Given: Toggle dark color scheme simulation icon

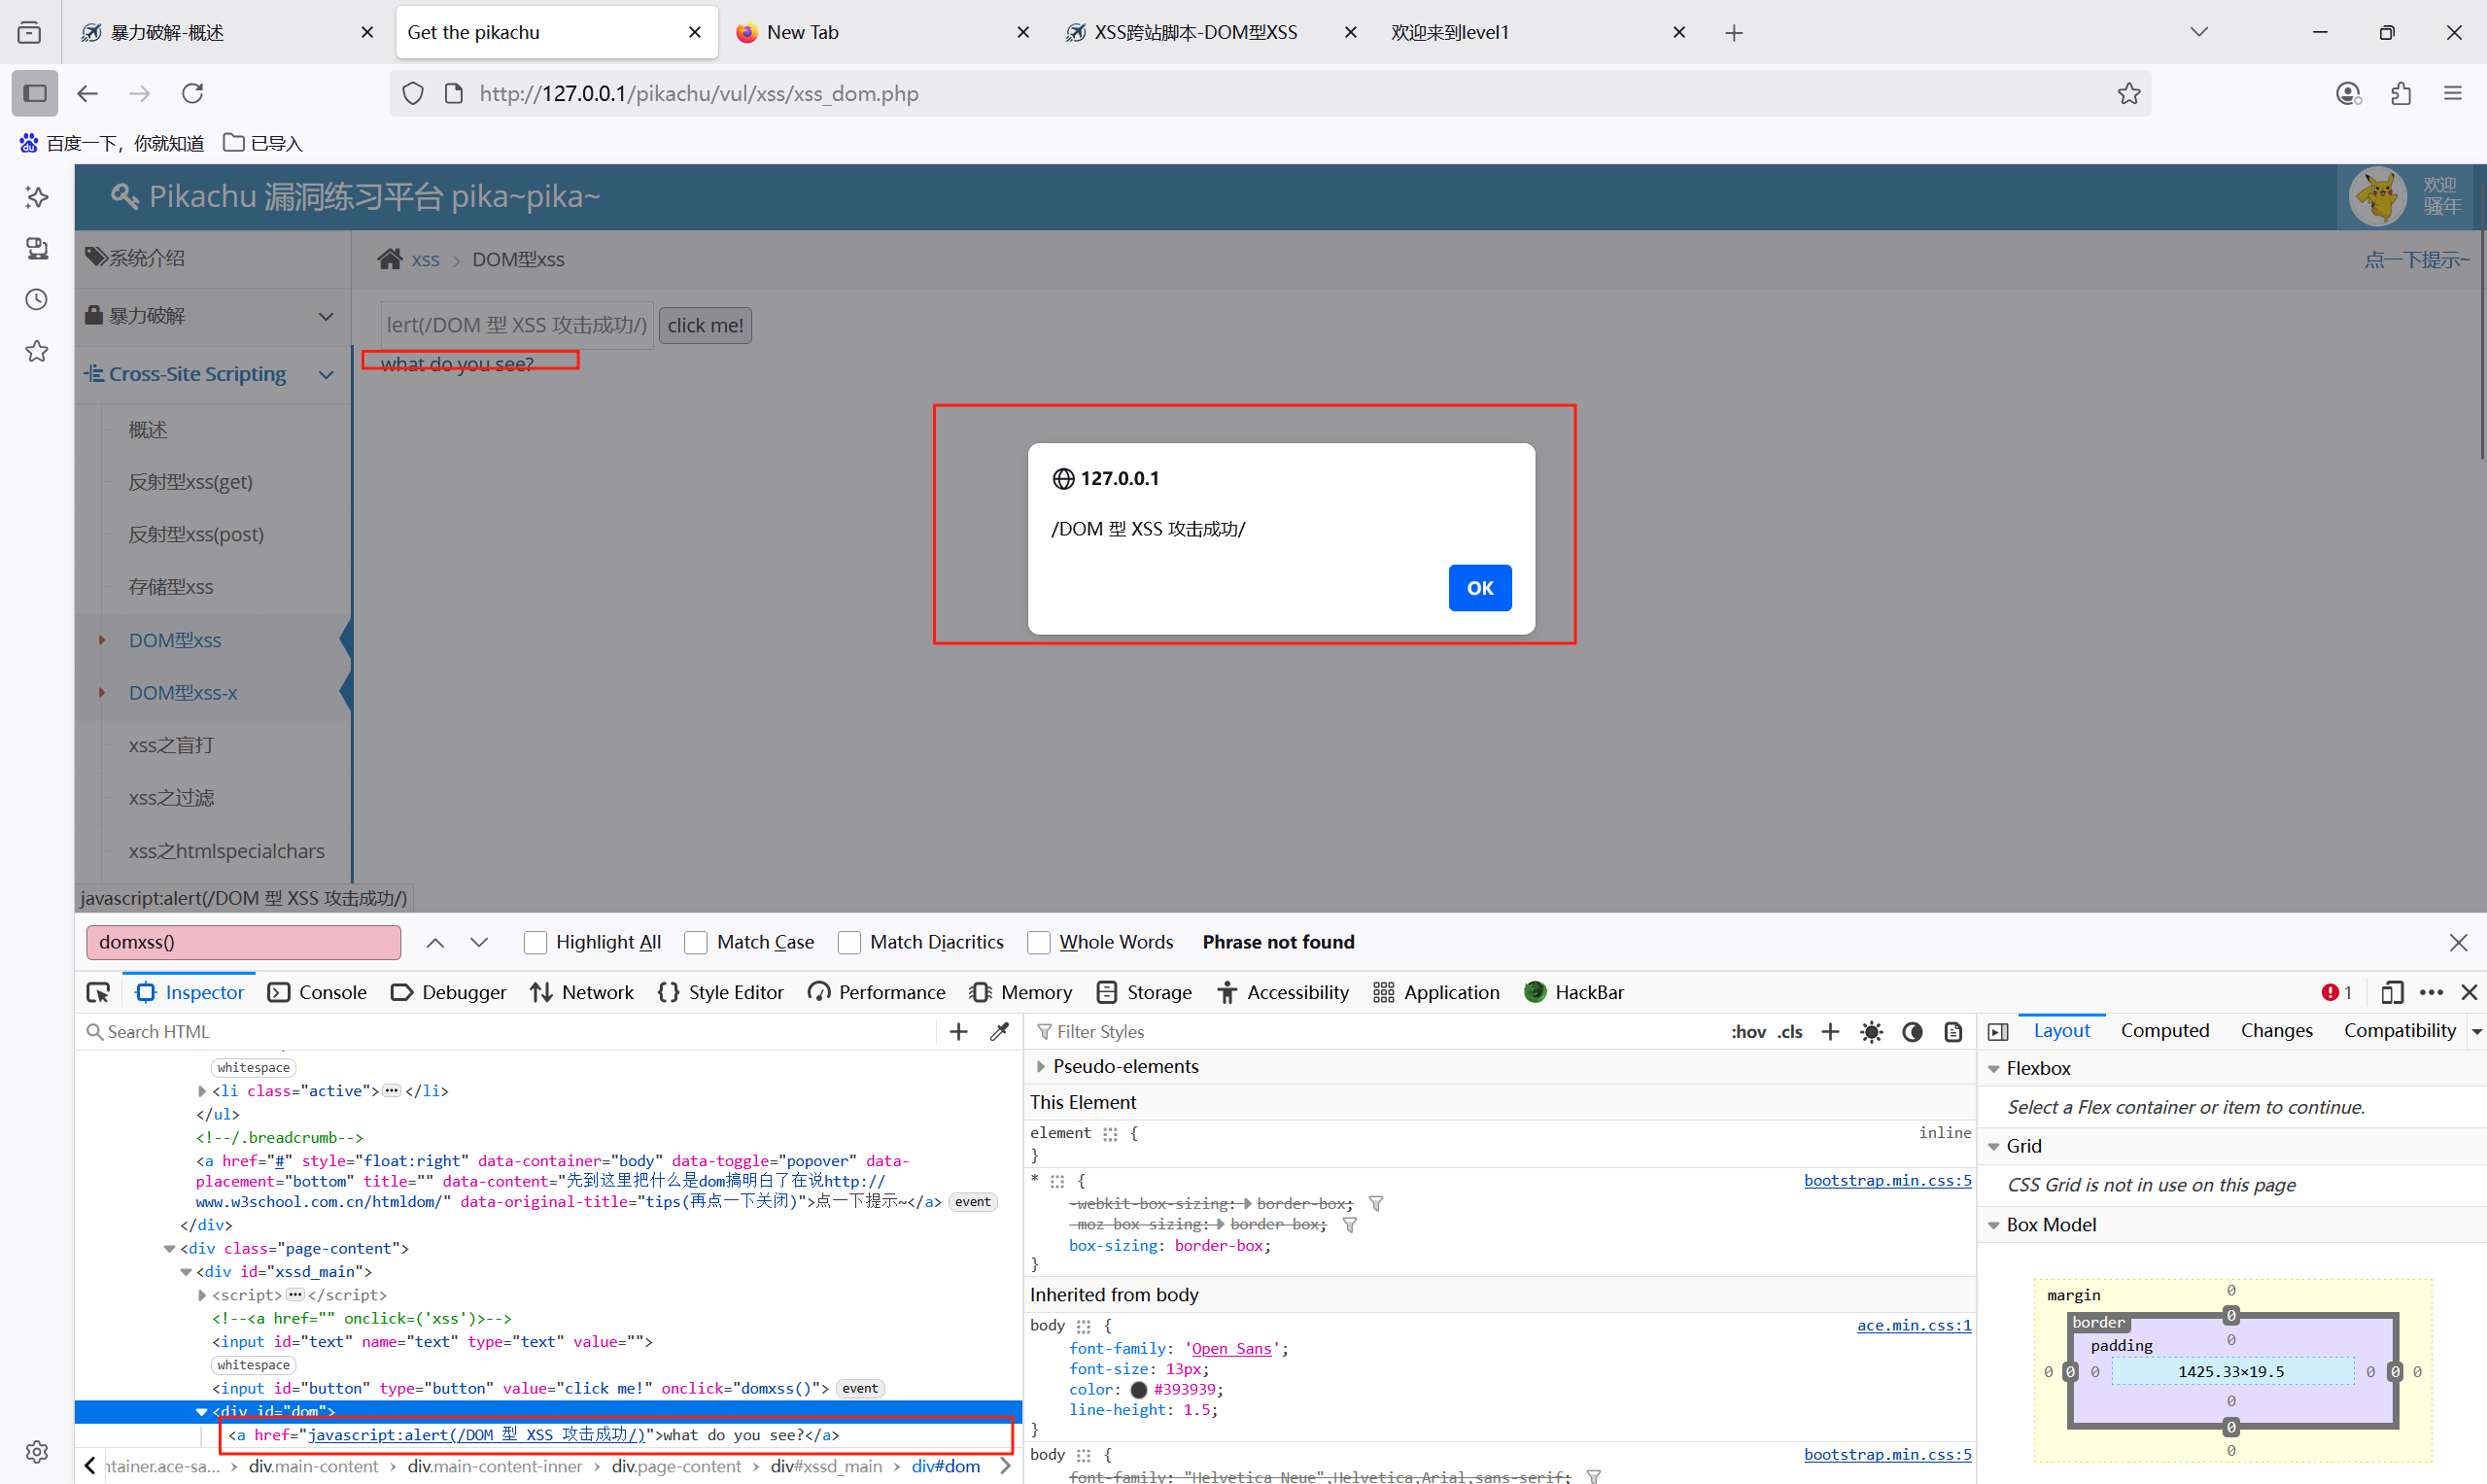Looking at the screenshot, I should [x=1912, y=1031].
